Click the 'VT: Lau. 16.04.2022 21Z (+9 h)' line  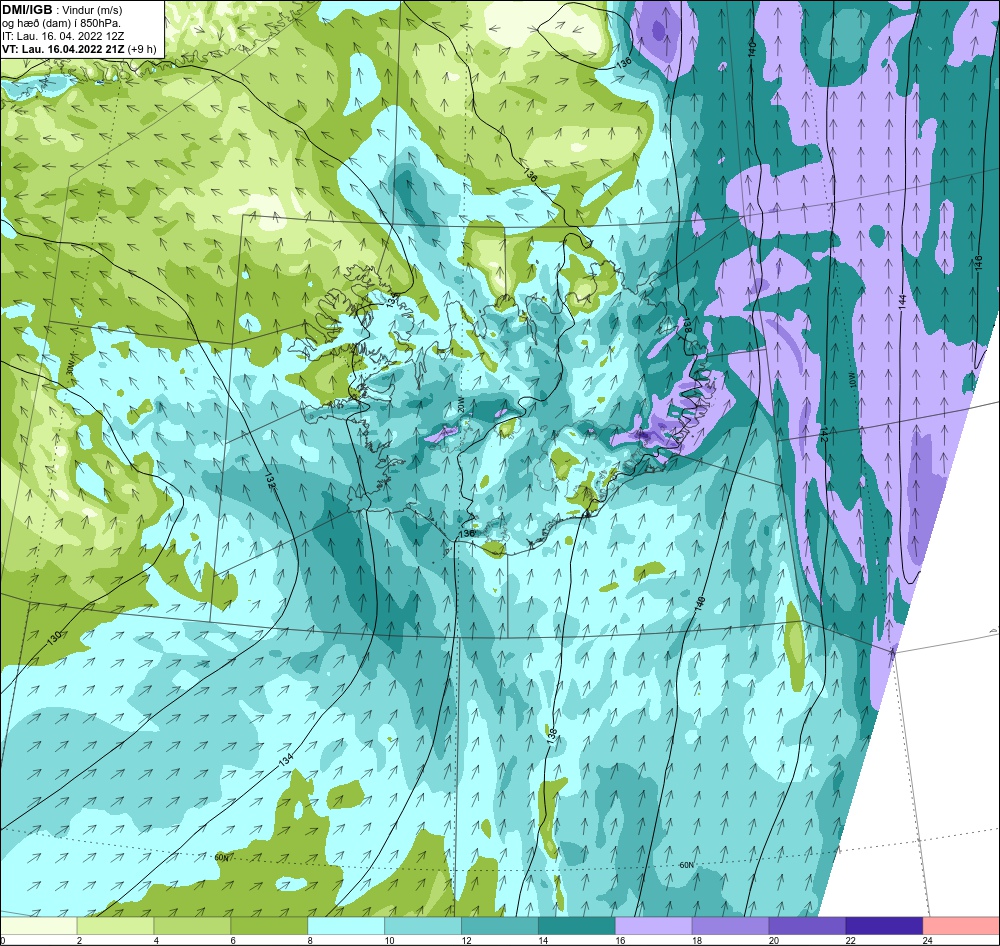pos(79,48)
